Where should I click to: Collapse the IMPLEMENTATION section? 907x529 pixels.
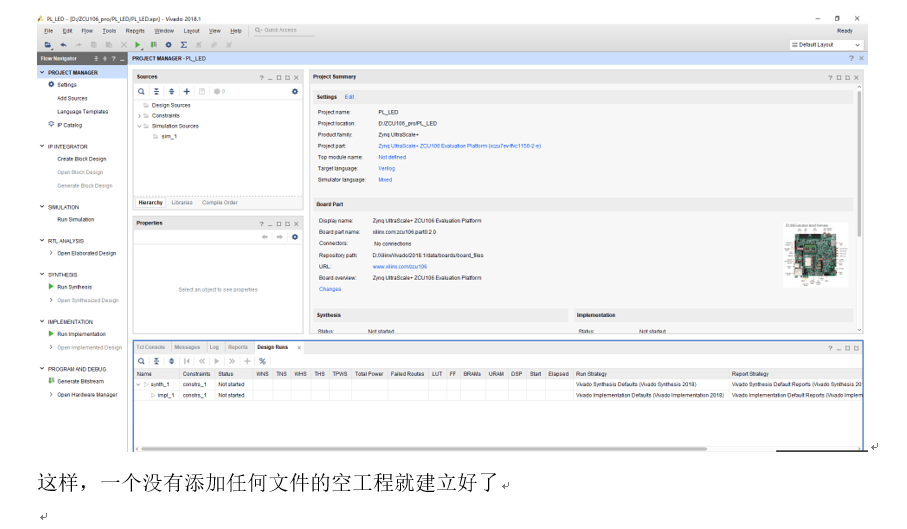pos(42,321)
